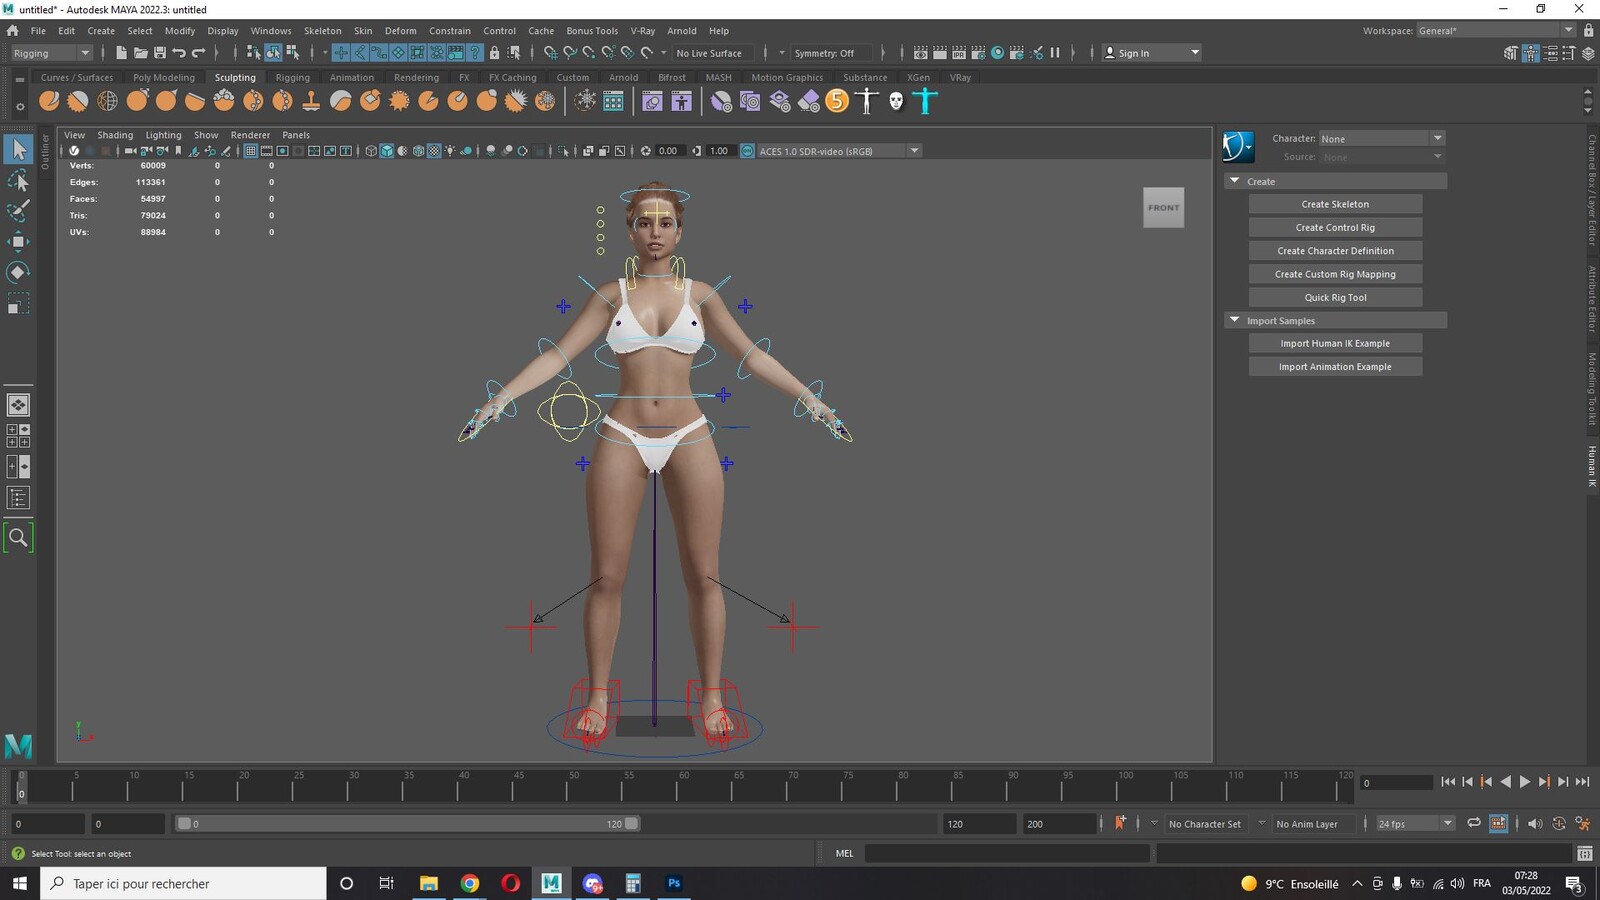Open the HumanIK logo icon
The height and width of the screenshot is (900, 1600).
pyautogui.click(x=1238, y=147)
